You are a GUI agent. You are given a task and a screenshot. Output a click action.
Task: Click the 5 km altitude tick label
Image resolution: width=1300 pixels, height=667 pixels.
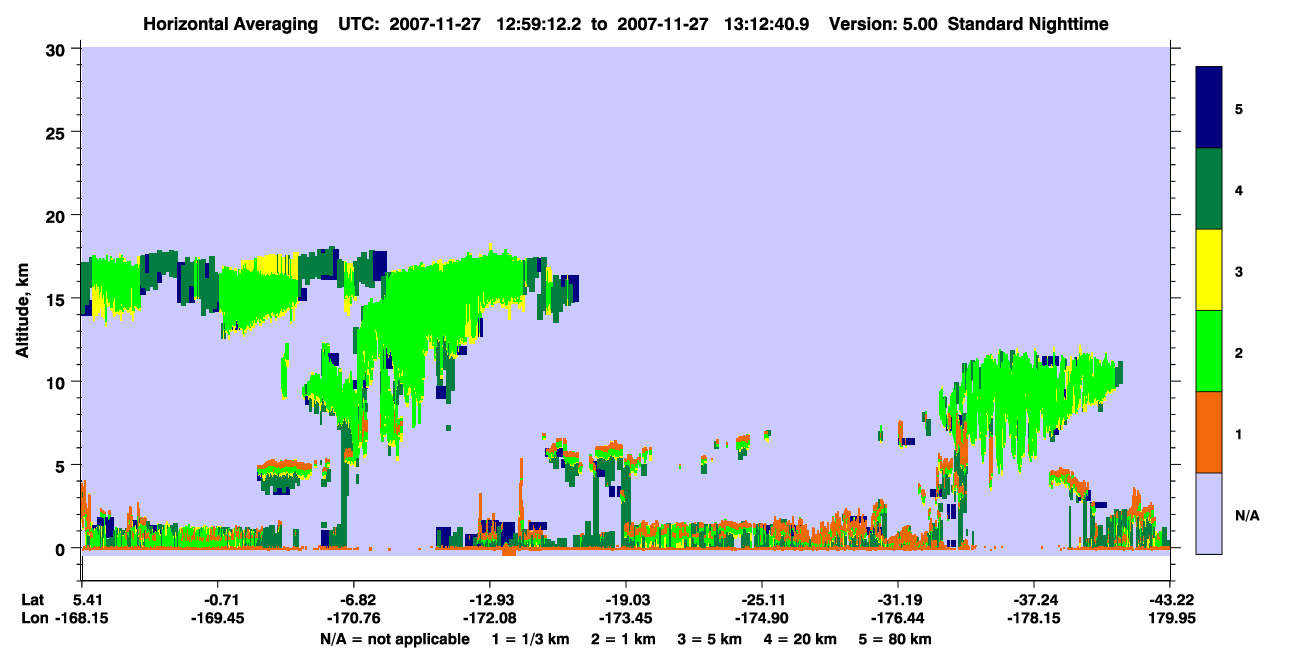point(63,465)
